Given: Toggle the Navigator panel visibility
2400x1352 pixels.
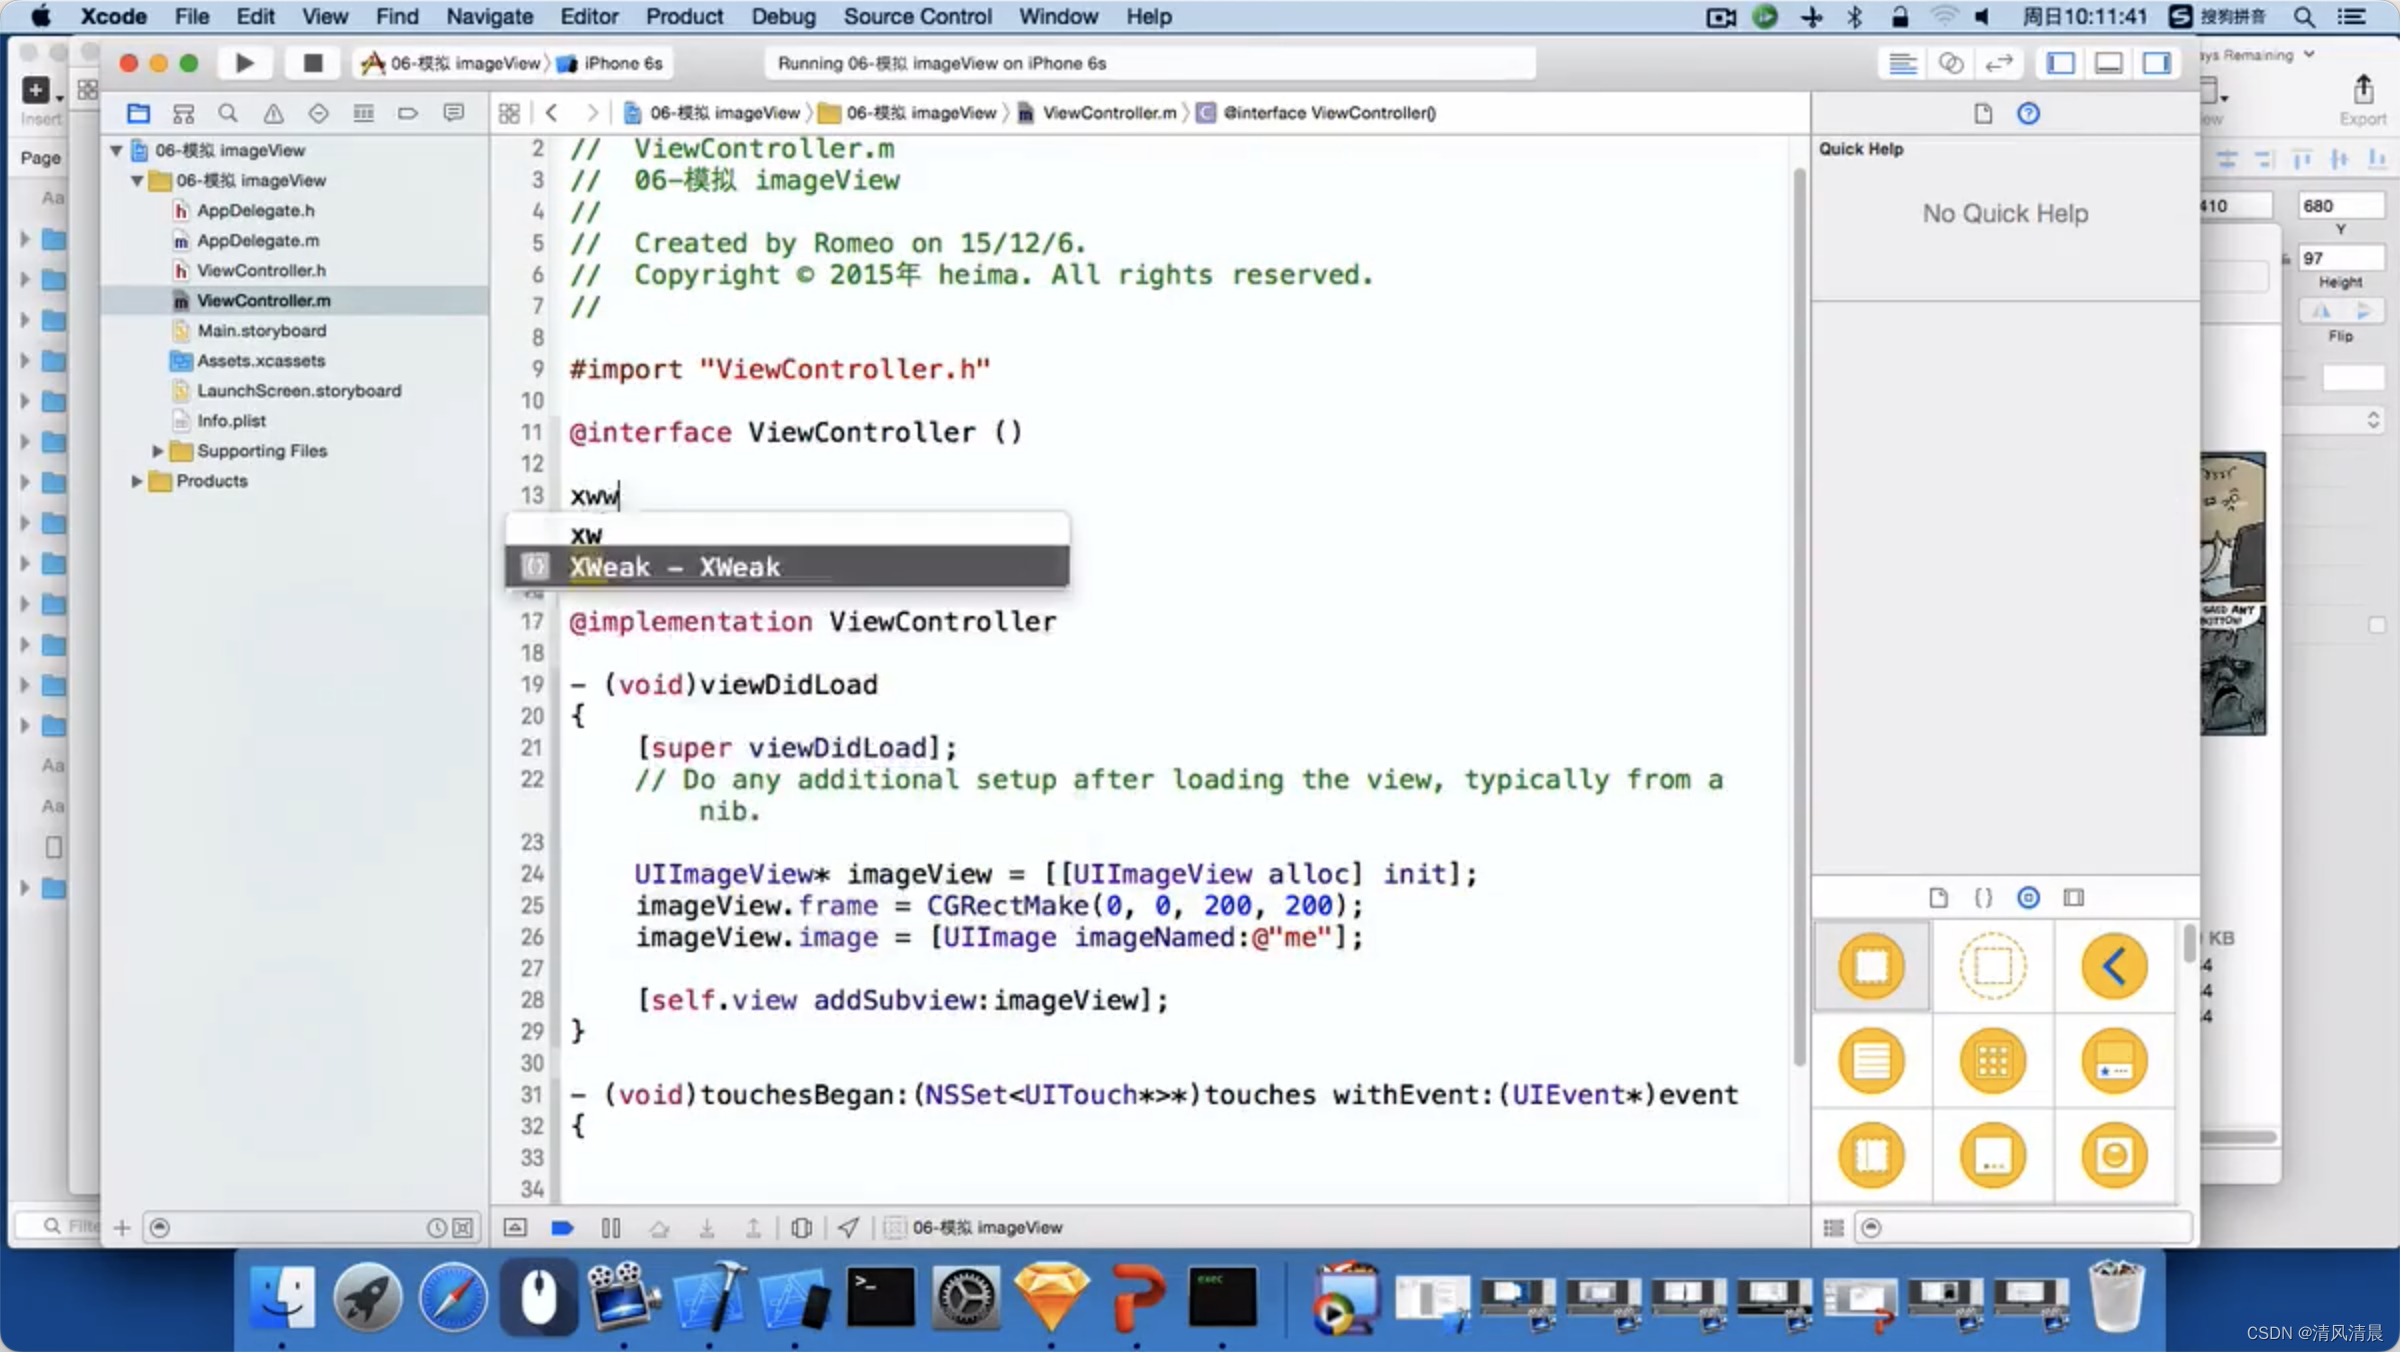Looking at the screenshot, I should click(2061, 63).
